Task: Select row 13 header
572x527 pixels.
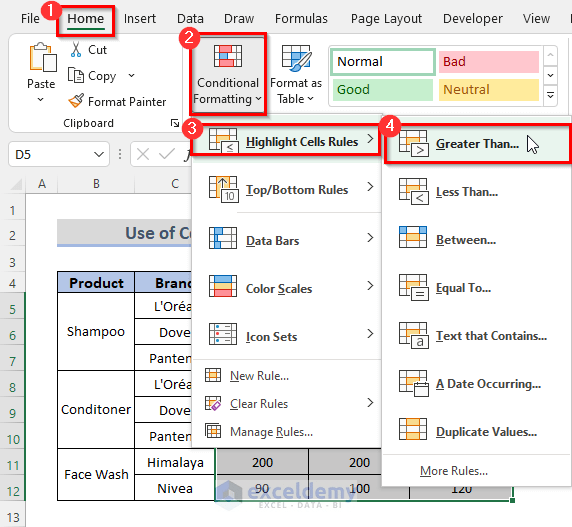Action: 13,517
